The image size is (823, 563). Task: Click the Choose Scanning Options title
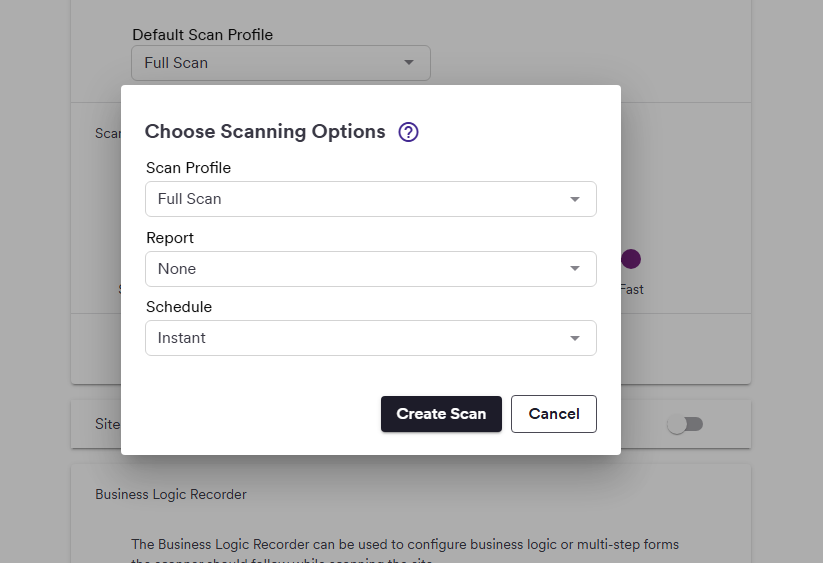pos(265,132)
